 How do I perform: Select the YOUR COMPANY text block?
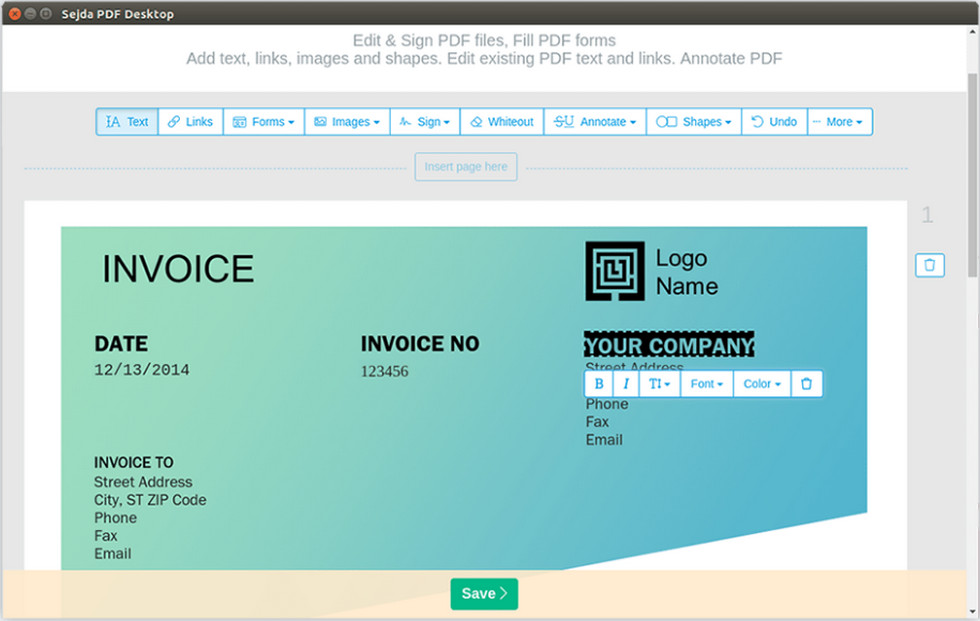tap(669, 345)
